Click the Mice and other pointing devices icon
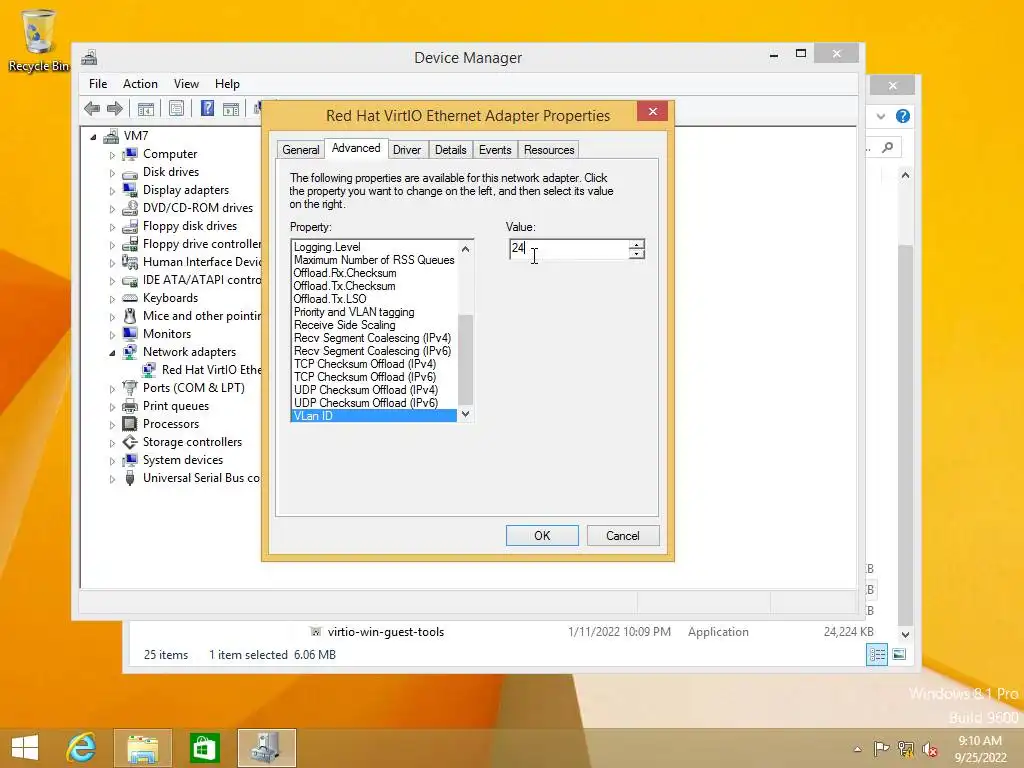 click(x=130, y=316)
